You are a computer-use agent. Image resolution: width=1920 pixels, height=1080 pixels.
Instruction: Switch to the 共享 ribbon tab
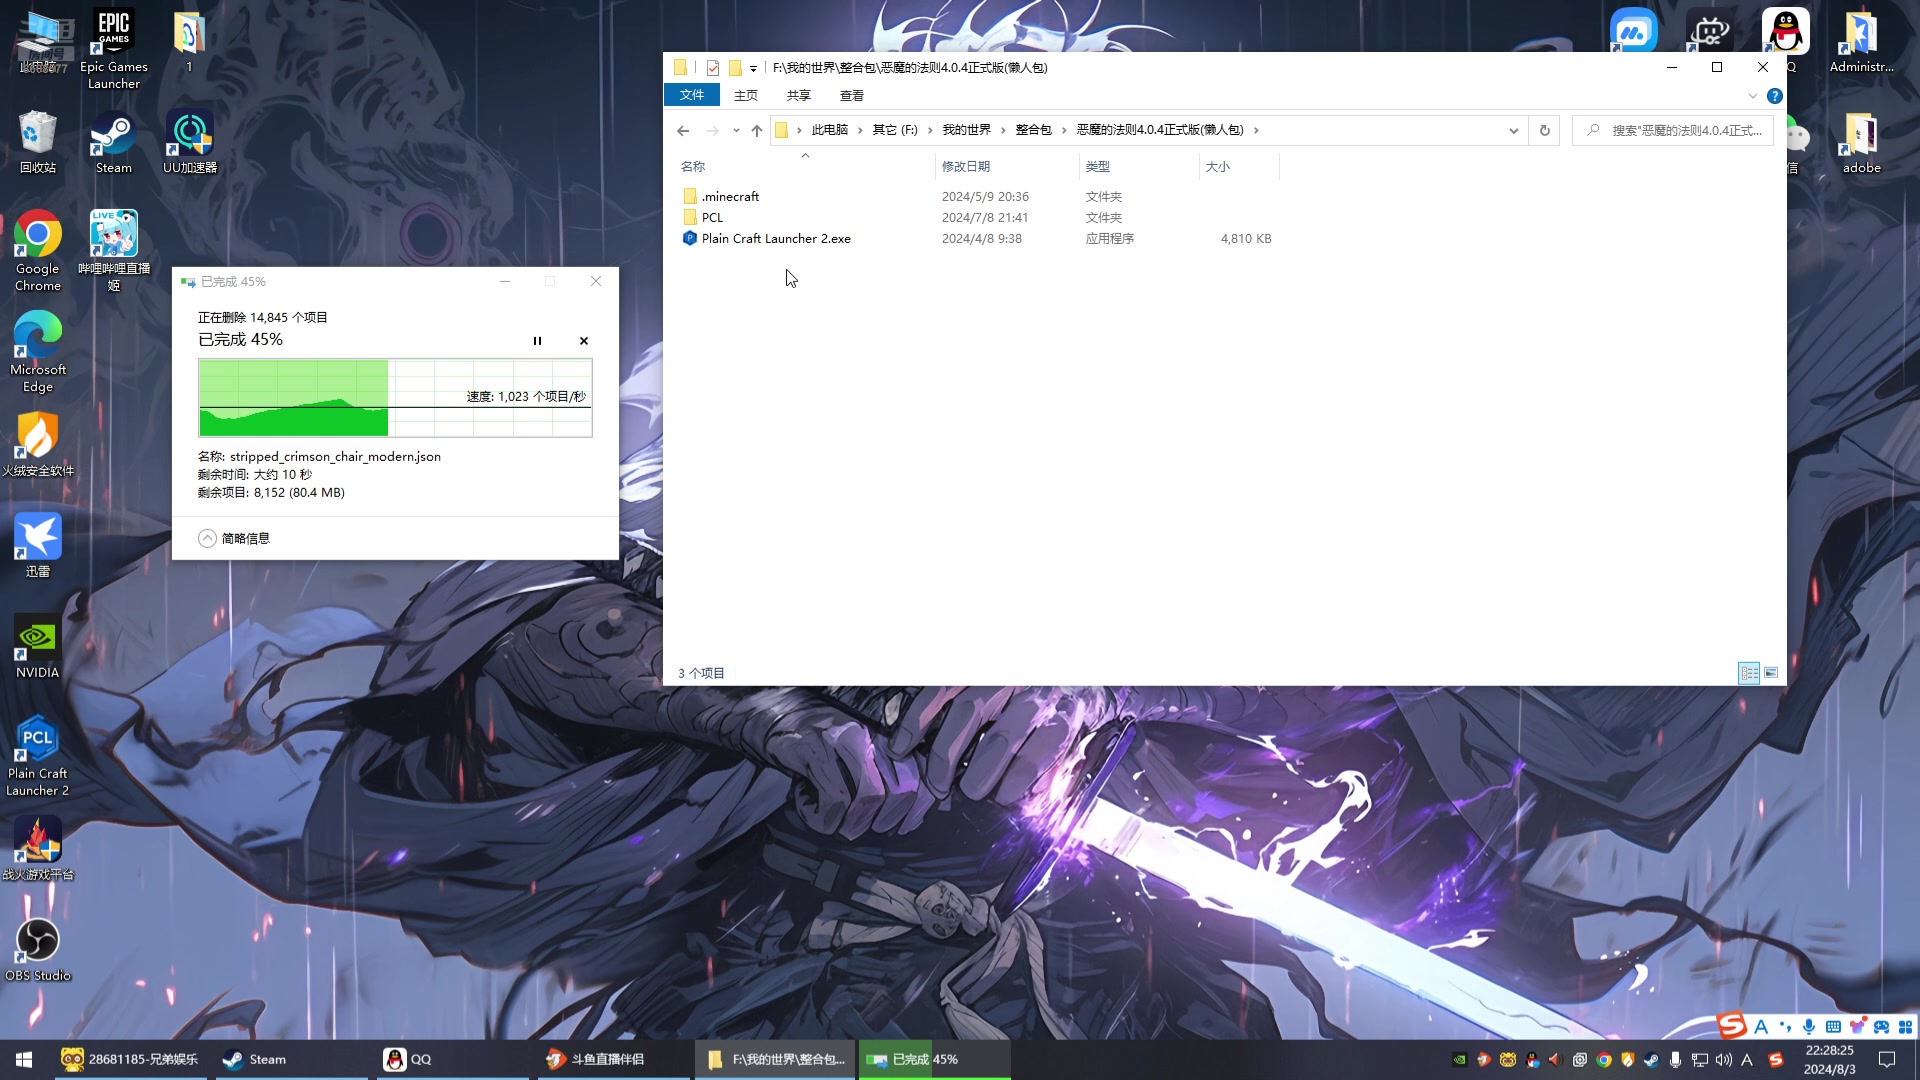coord(798,95)
